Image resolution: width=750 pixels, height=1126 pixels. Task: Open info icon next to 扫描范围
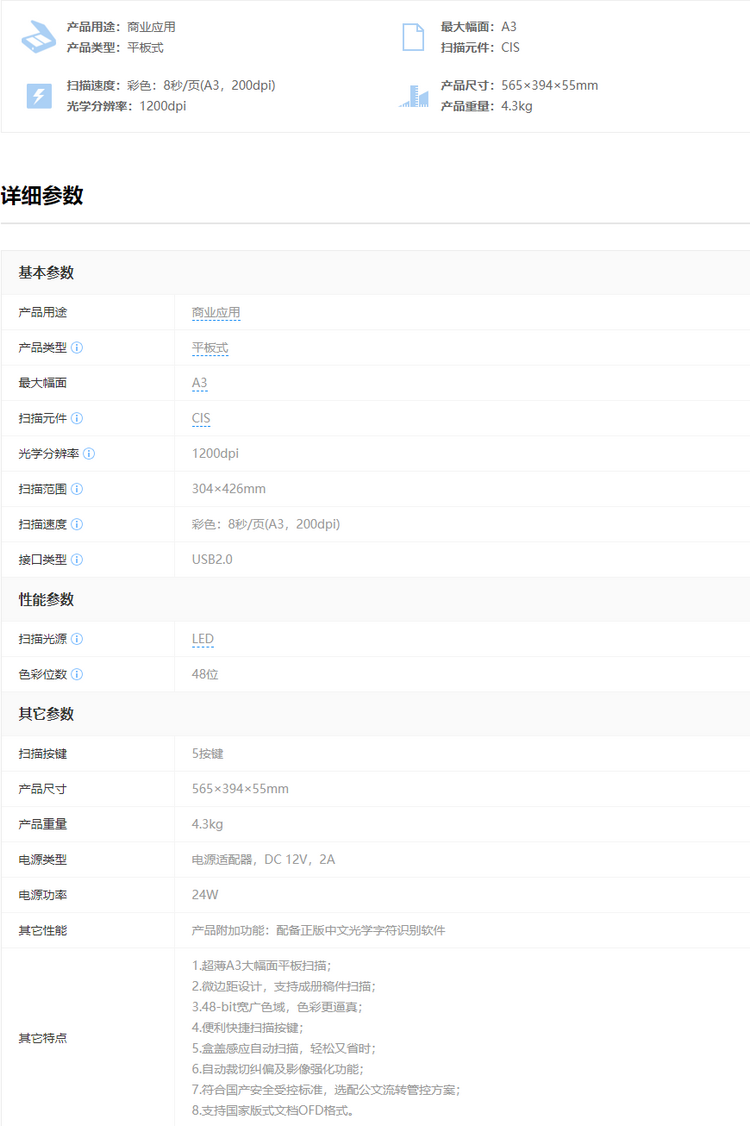click(77, 489)
